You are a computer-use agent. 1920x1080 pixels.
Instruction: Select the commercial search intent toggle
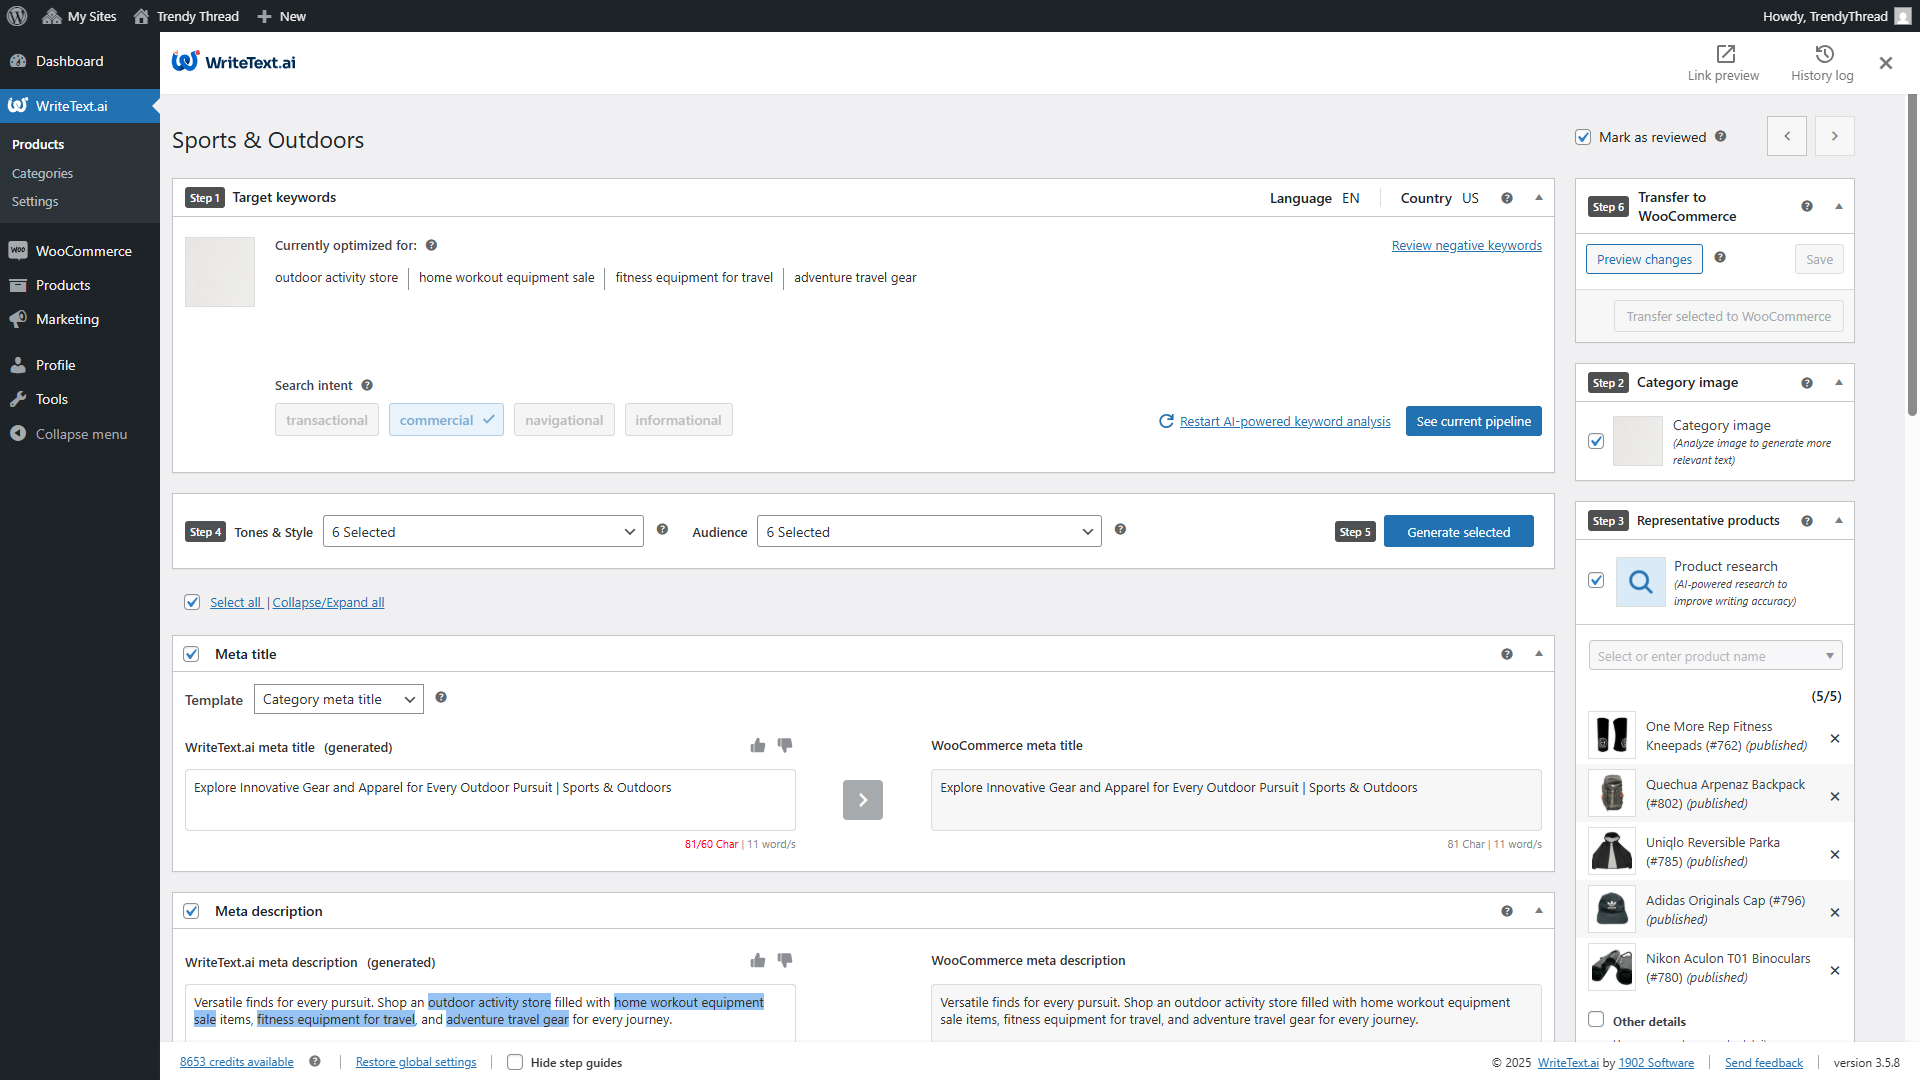click(x=445, y=419)
